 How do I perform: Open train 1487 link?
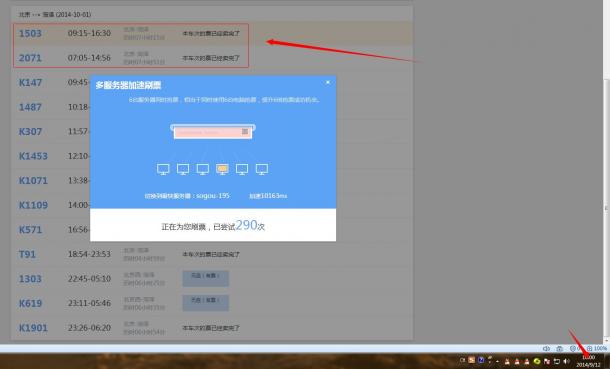click(30, 107)
